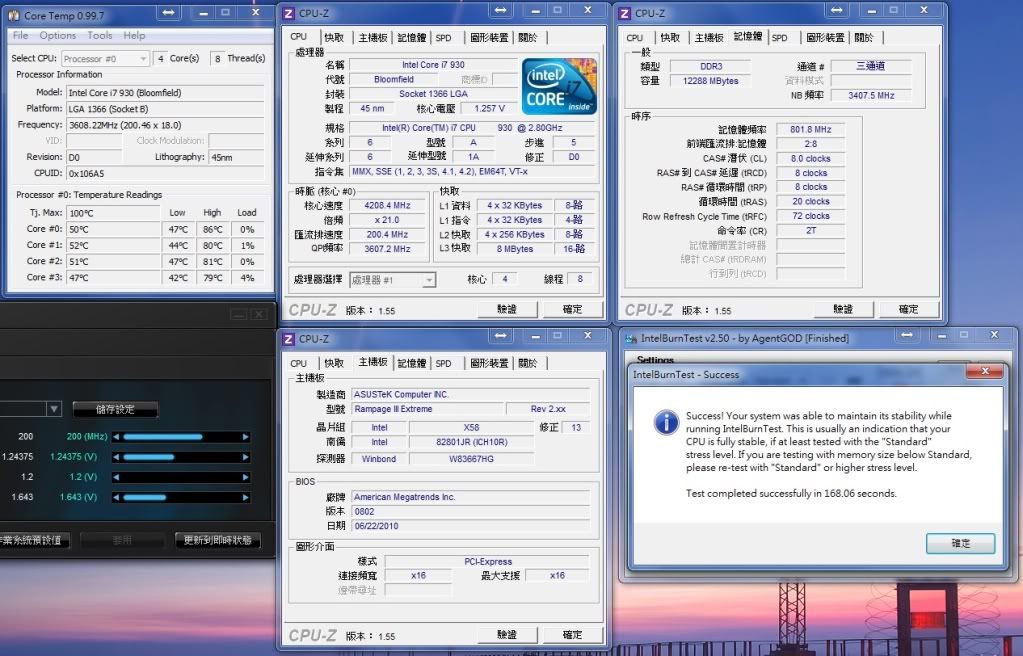The image size is (1023, 656).
Task: Increase the 200 (MHz) slider with its right arrow
Action: (245, 437)
